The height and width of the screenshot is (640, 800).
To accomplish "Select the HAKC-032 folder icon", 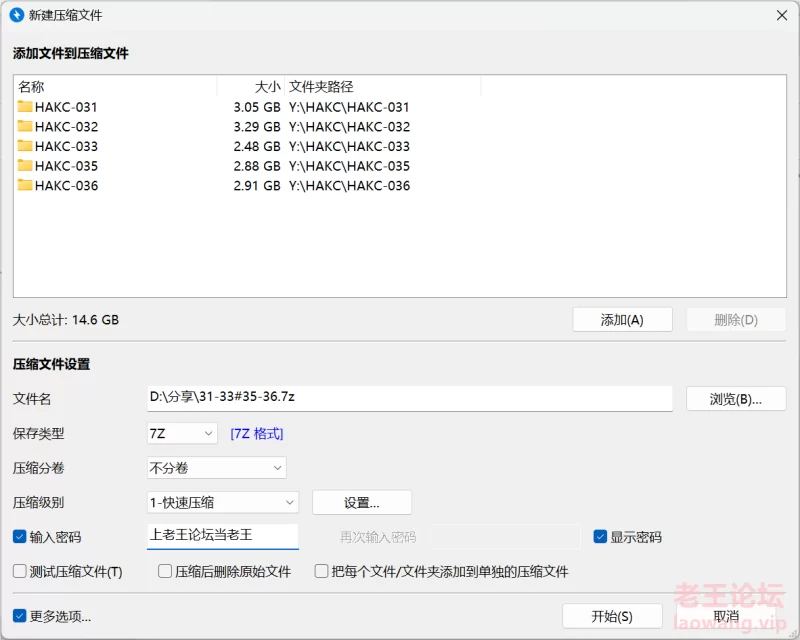I will coord(24,126).
